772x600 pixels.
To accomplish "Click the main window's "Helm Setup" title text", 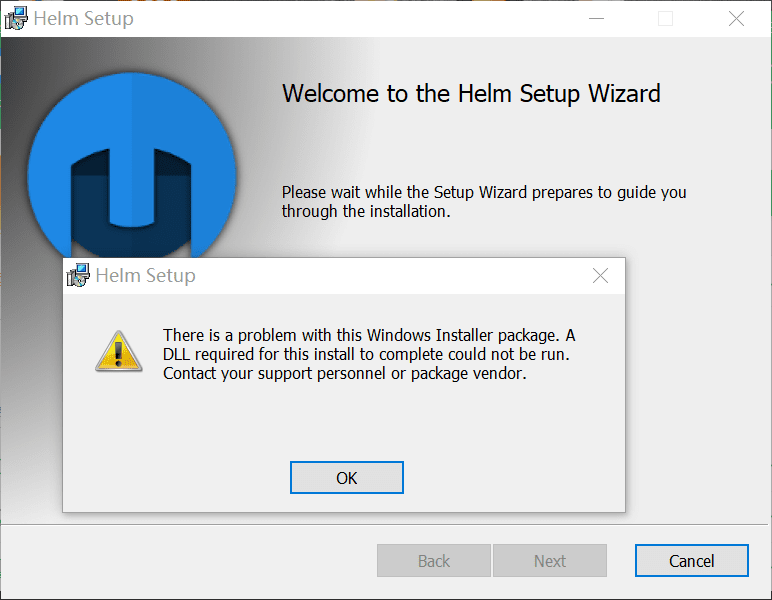I will (x=83, y=18).
